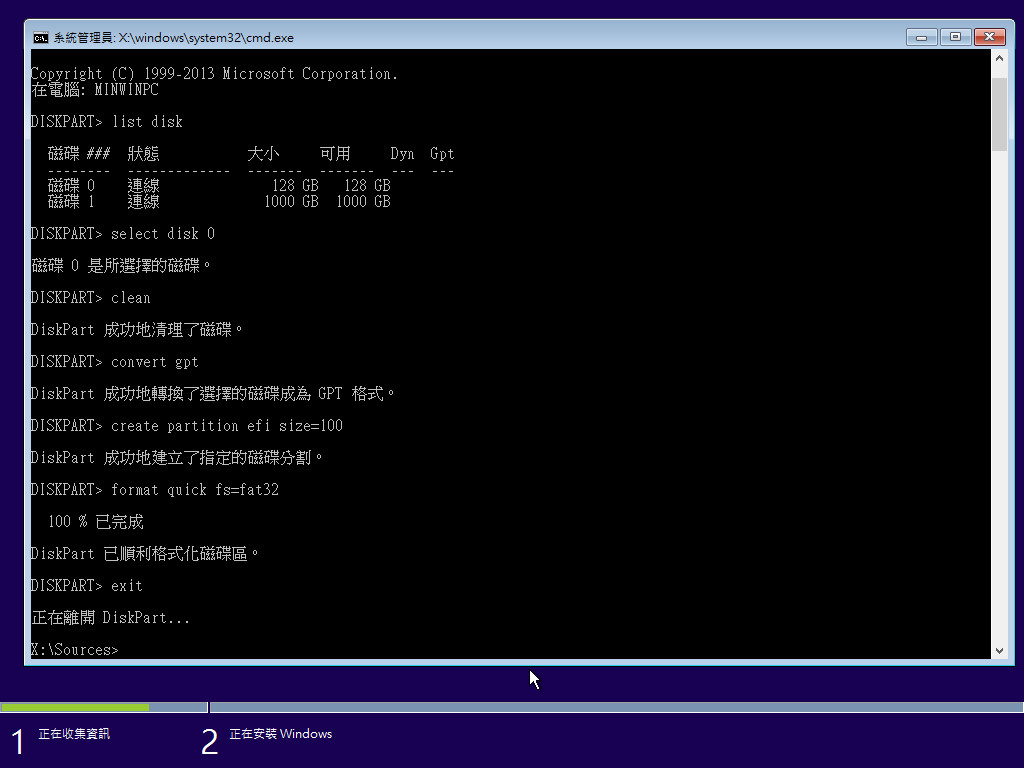Click the window title 'X:\windows\system32\cmd.exe'
The width and height of the screenshot is (1024, 768).
point(206,38)
